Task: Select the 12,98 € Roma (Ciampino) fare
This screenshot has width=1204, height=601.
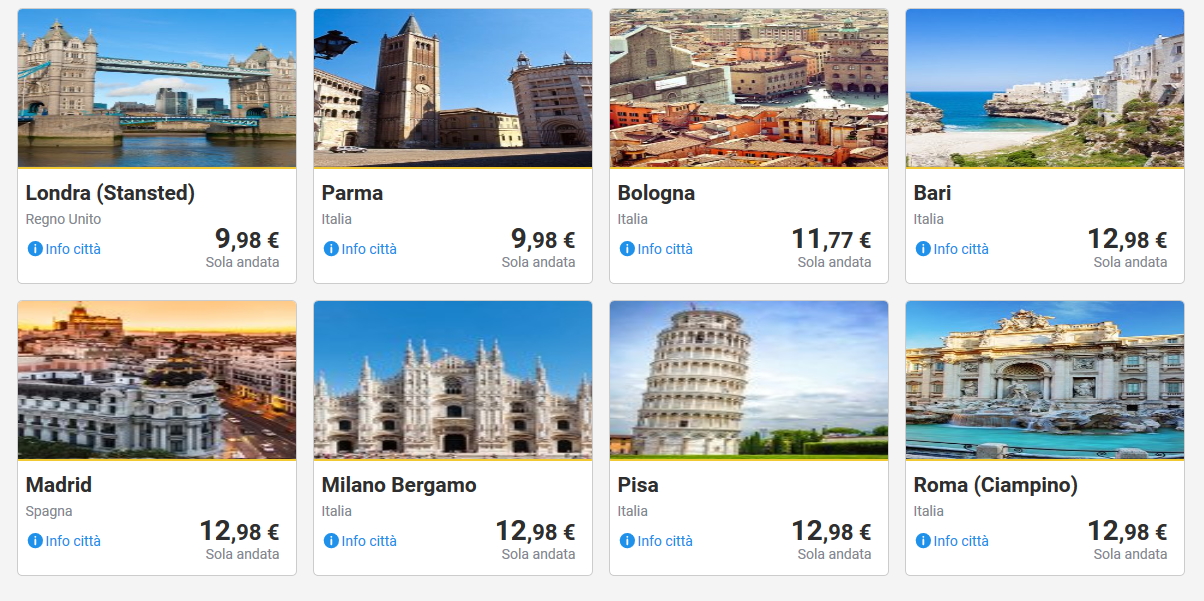Action: pos(1127,532)
